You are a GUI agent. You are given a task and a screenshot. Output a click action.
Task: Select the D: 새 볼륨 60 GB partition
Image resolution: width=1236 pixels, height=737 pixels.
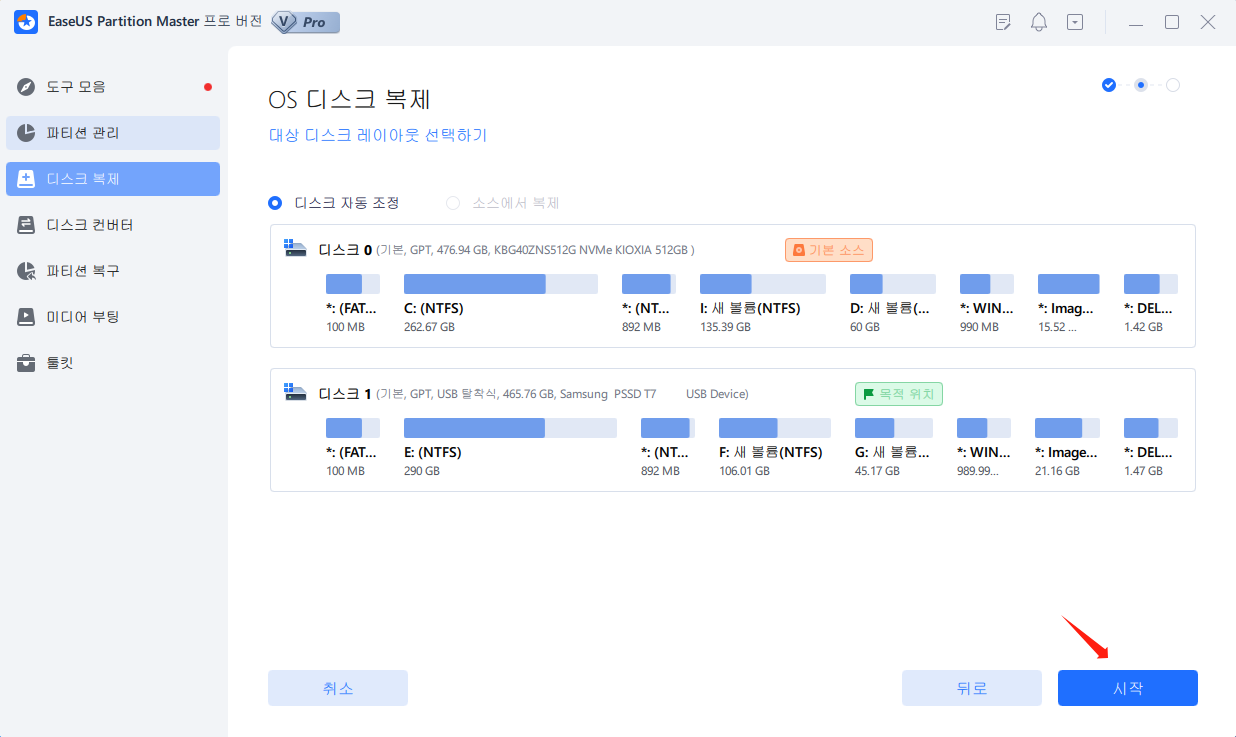[893, 304]
